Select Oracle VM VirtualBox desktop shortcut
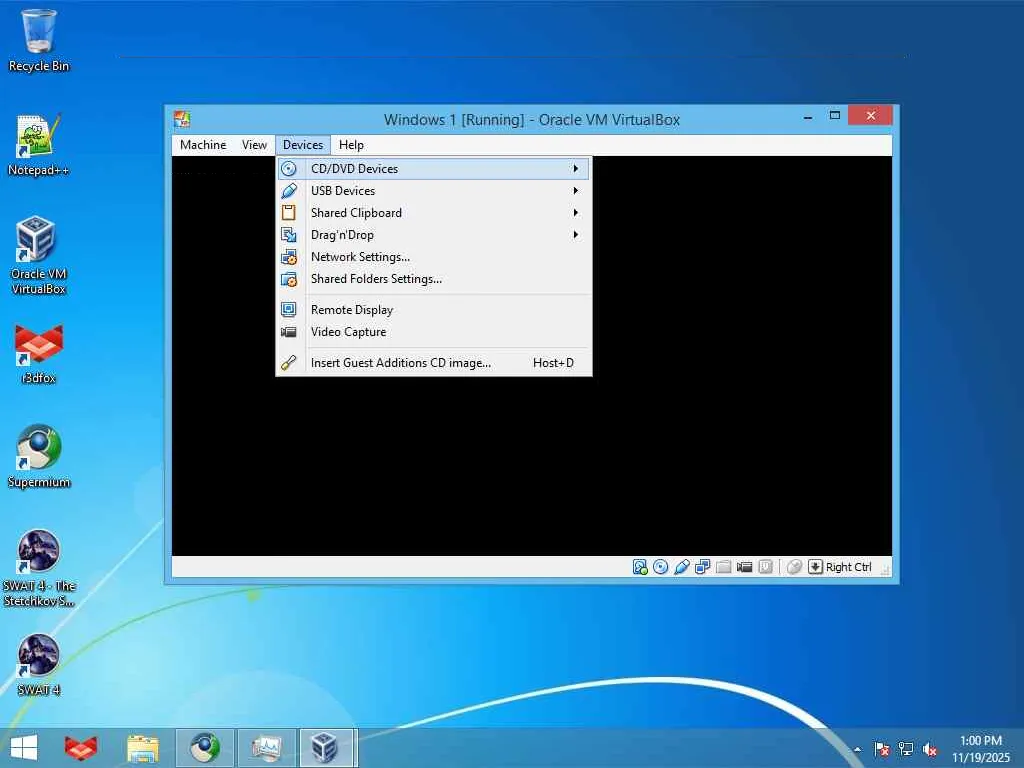This screenshot has width=1024, height=768. tap(39, 255)
